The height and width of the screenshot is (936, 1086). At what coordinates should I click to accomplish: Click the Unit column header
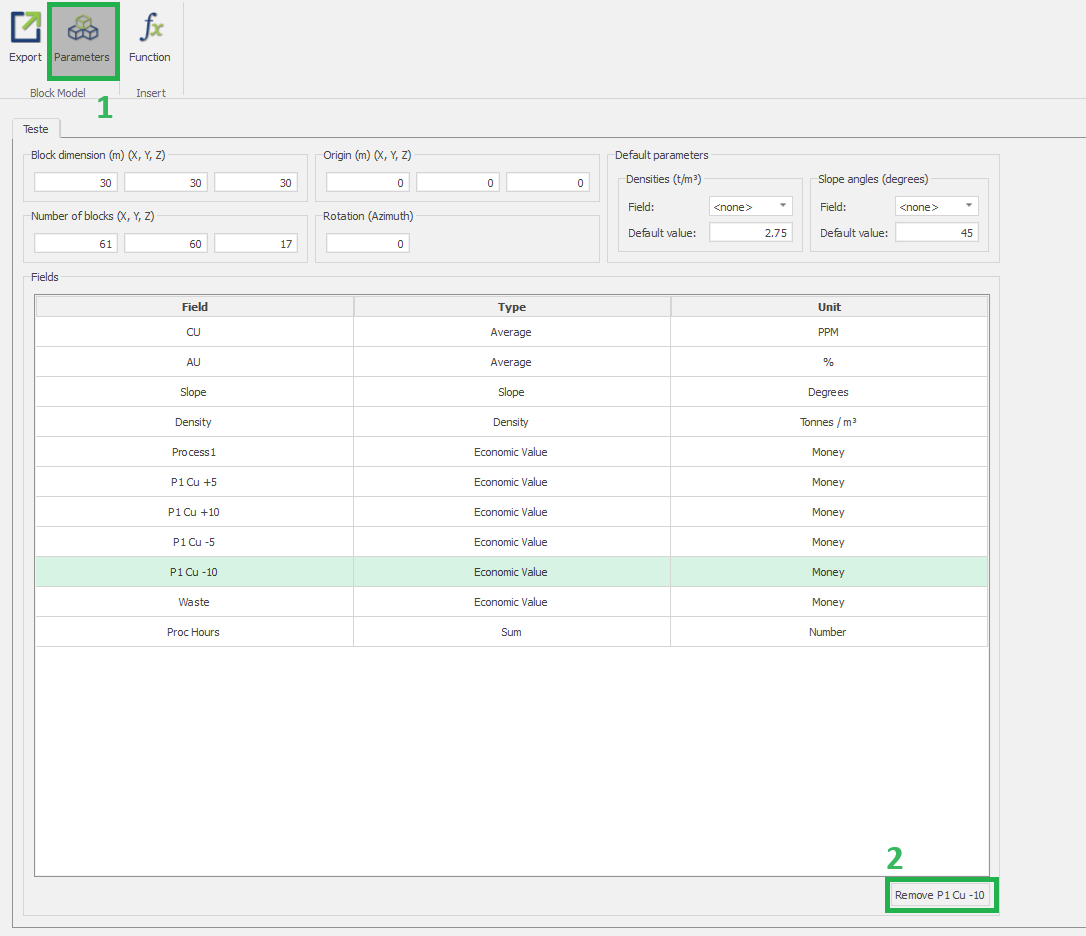click(x=828, y=307)
